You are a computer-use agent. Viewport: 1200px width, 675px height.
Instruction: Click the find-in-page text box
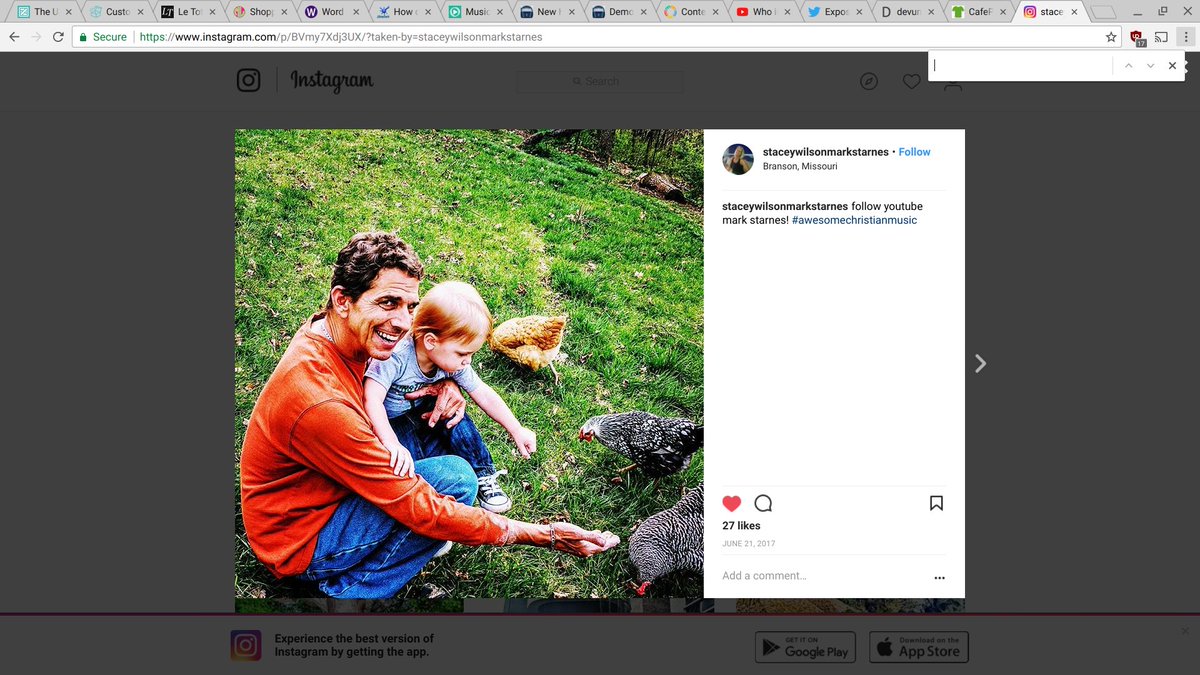pyautogui.click(x=1020, y=66)
